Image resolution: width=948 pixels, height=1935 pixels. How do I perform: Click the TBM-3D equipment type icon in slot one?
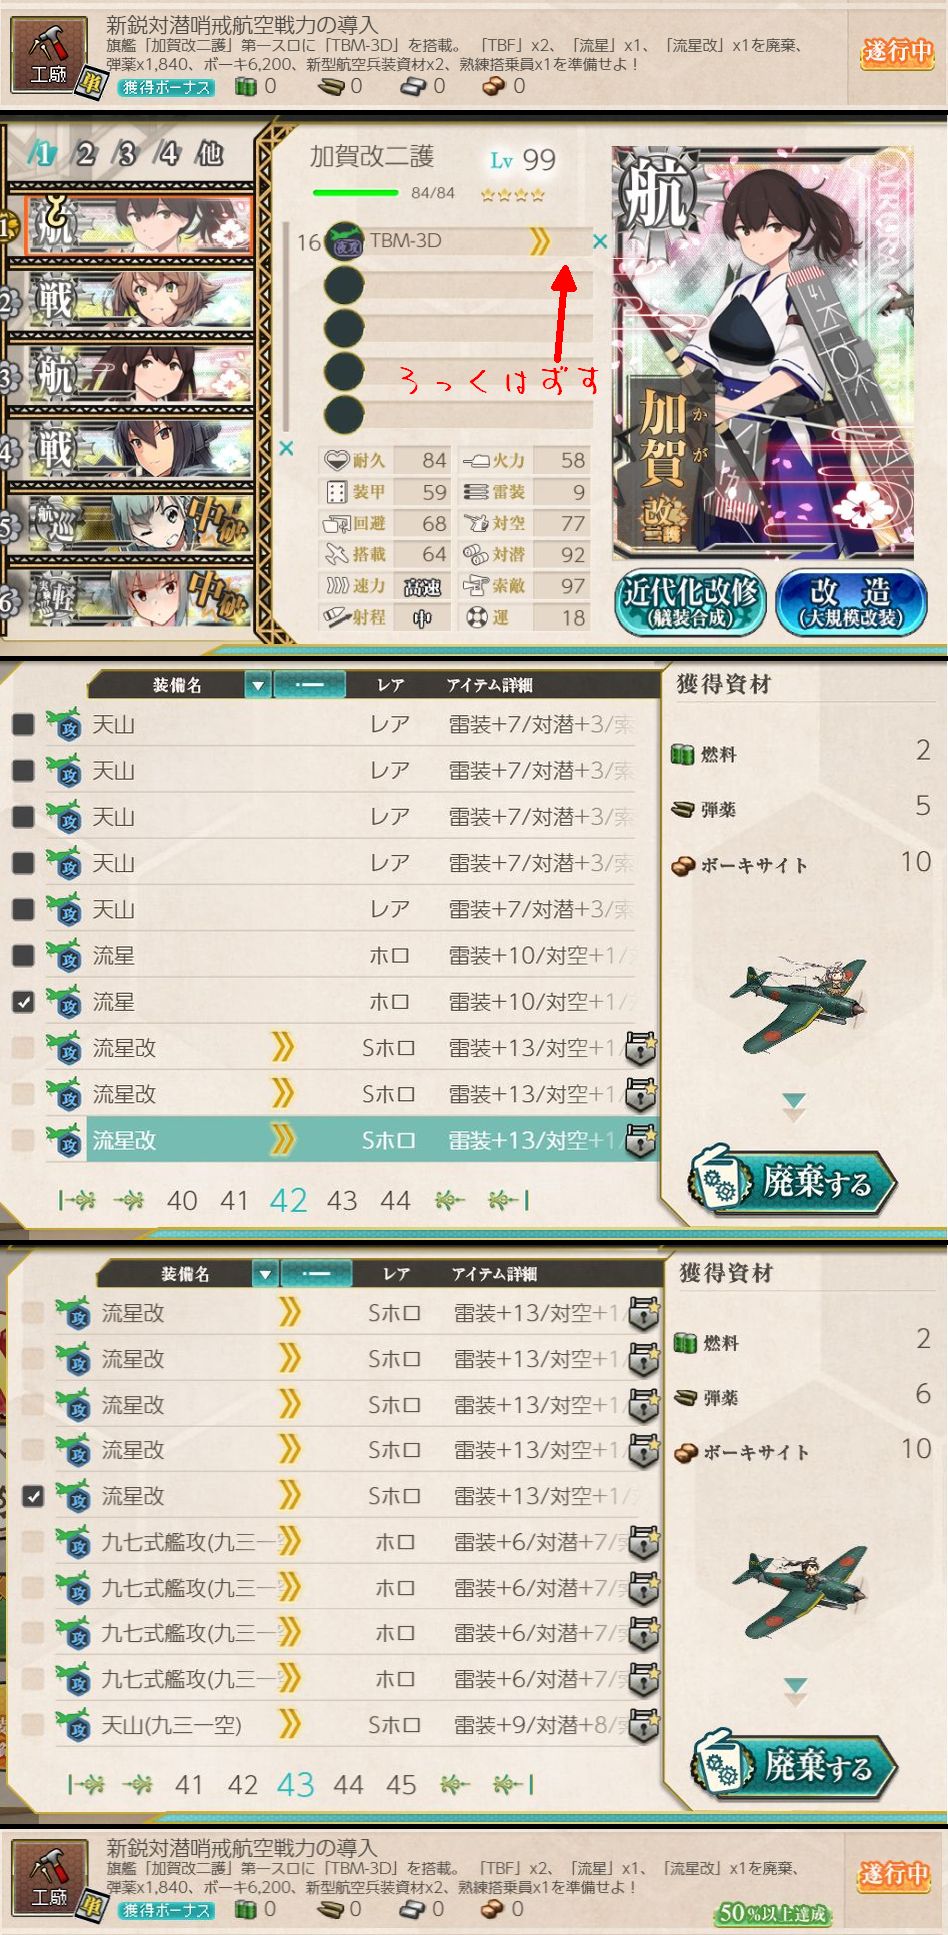pos(345,241)
